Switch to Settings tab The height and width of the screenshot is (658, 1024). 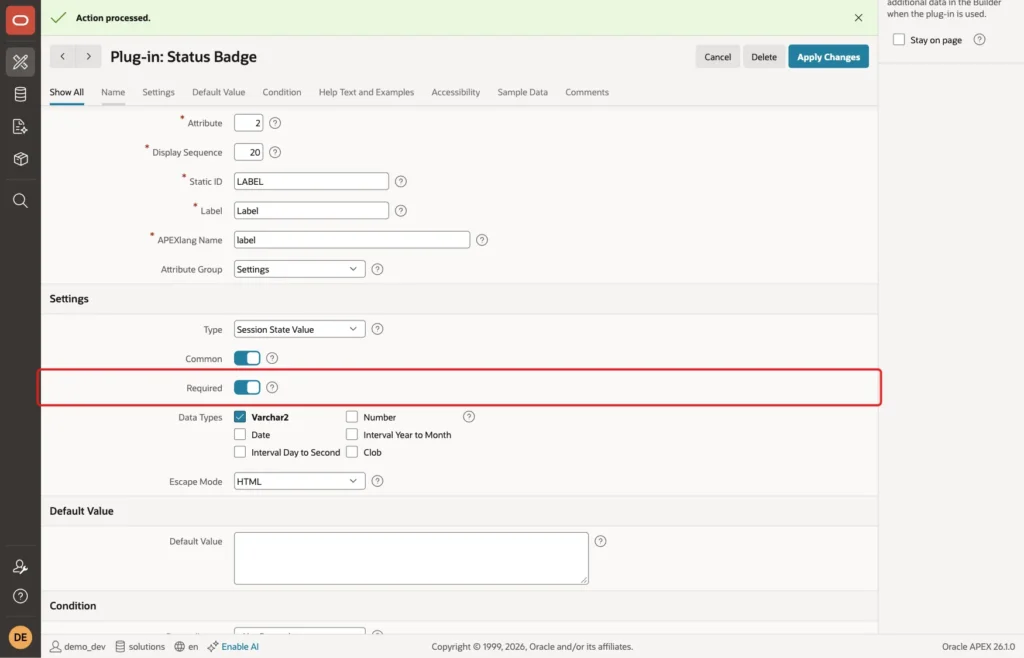159,92
